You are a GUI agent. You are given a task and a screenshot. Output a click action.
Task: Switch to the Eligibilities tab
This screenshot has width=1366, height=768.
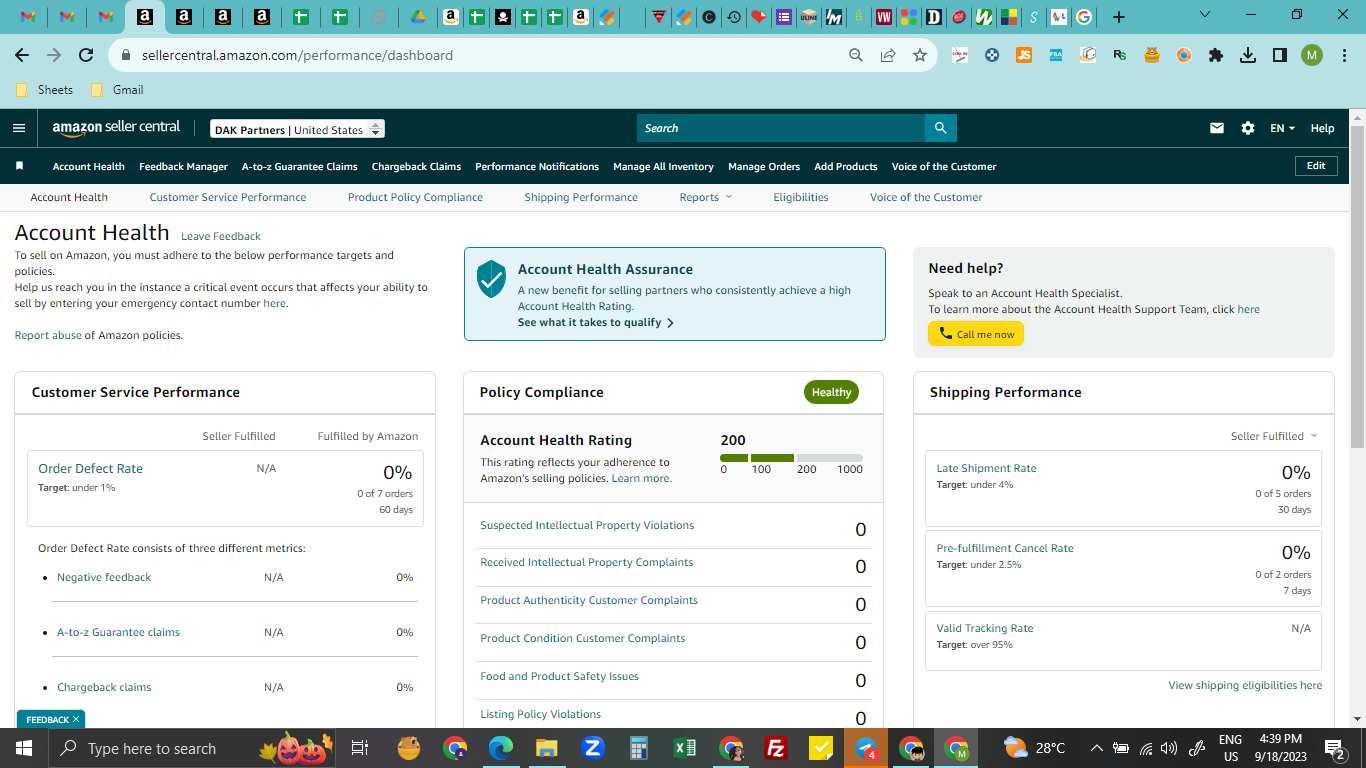[801, 197]
